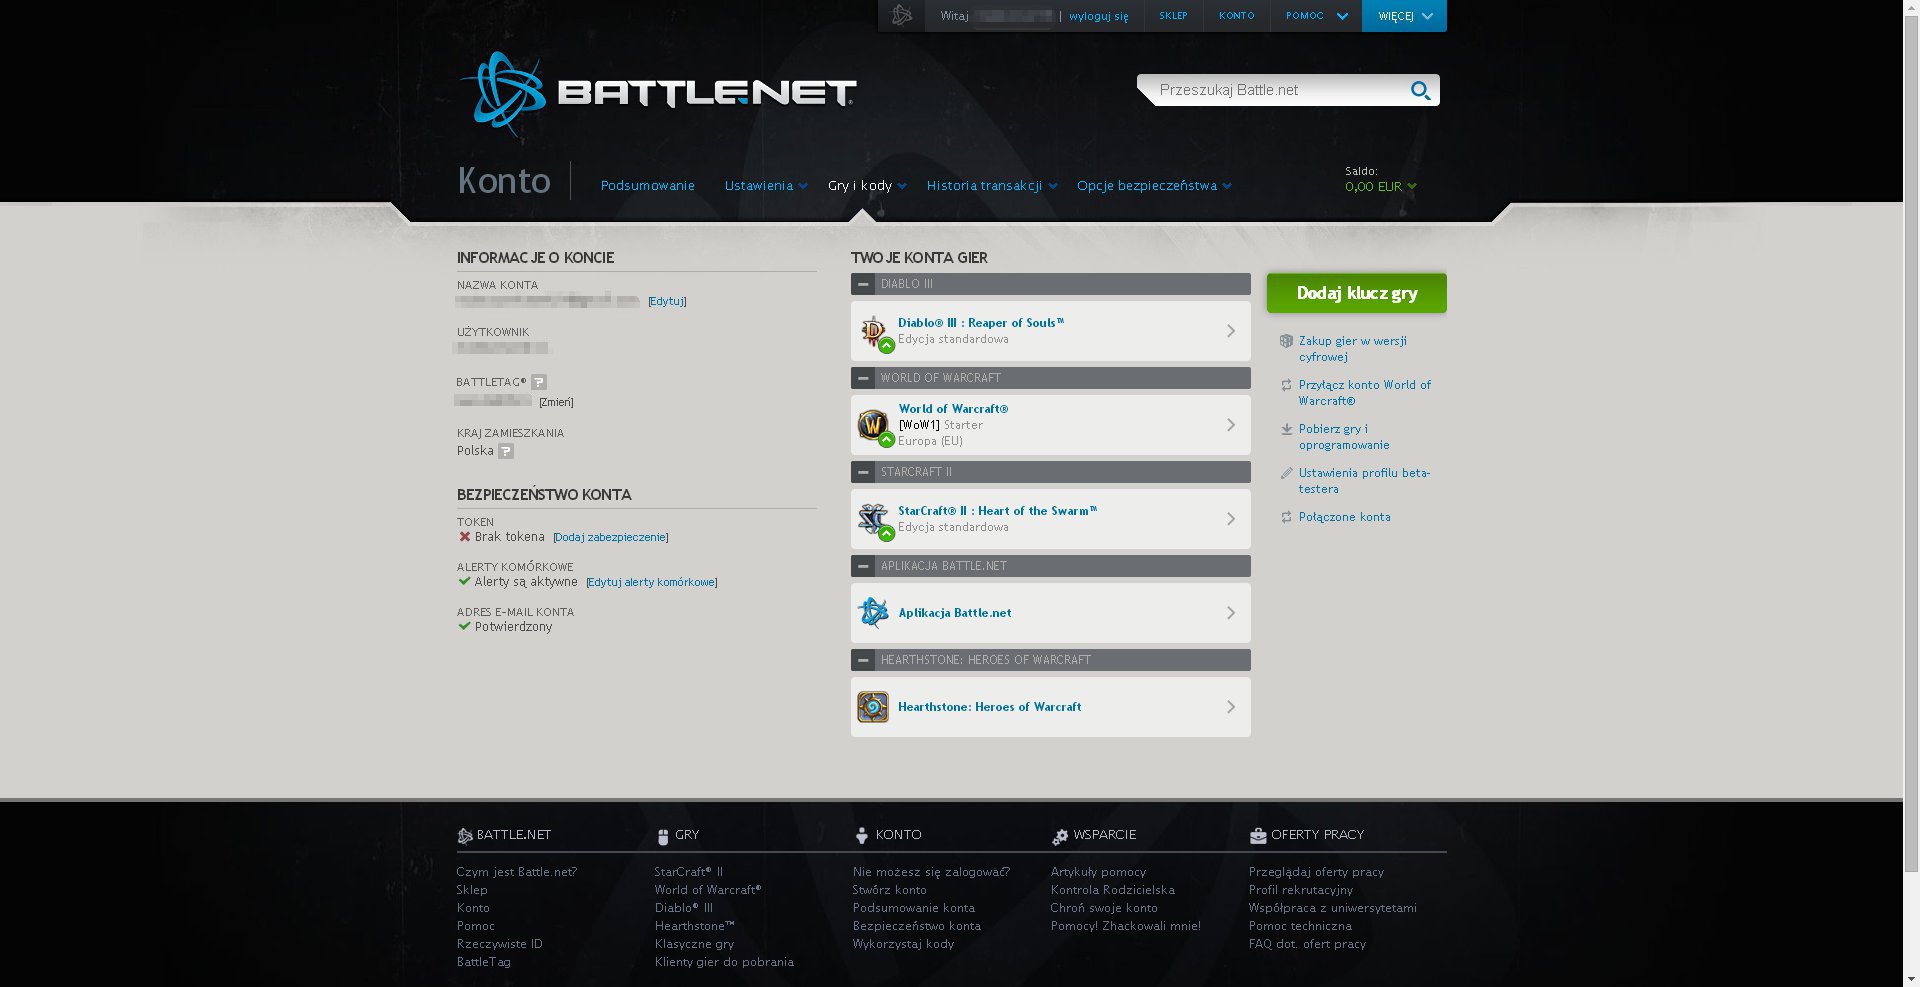The image size is (1920, 987).
Task: Click the Edytuj alerty komórkowe link
Action: (652, 583)
